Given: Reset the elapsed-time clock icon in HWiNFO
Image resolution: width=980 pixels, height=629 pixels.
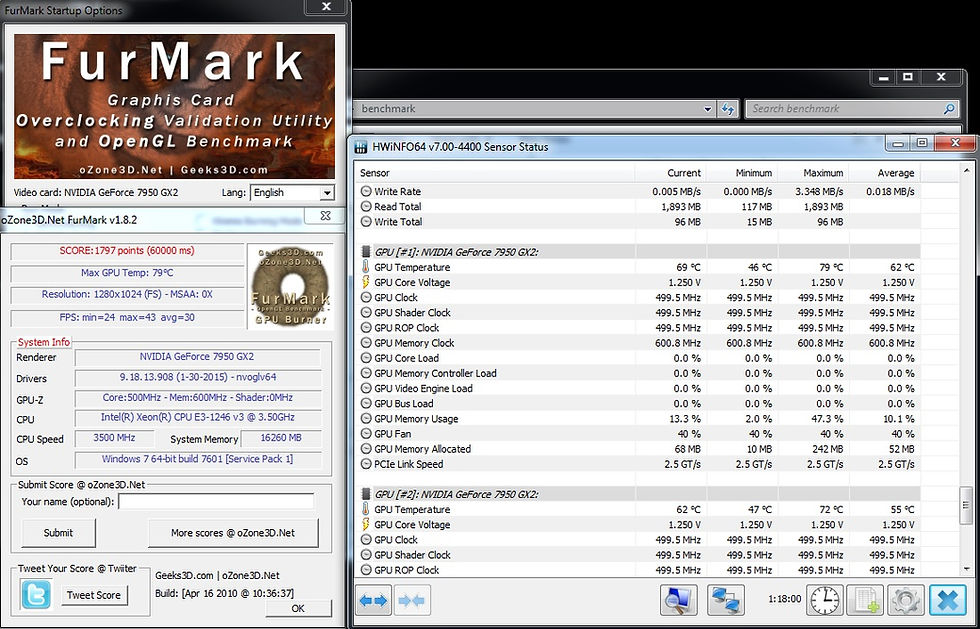Looking at the screenshot, I should [825, 600].
